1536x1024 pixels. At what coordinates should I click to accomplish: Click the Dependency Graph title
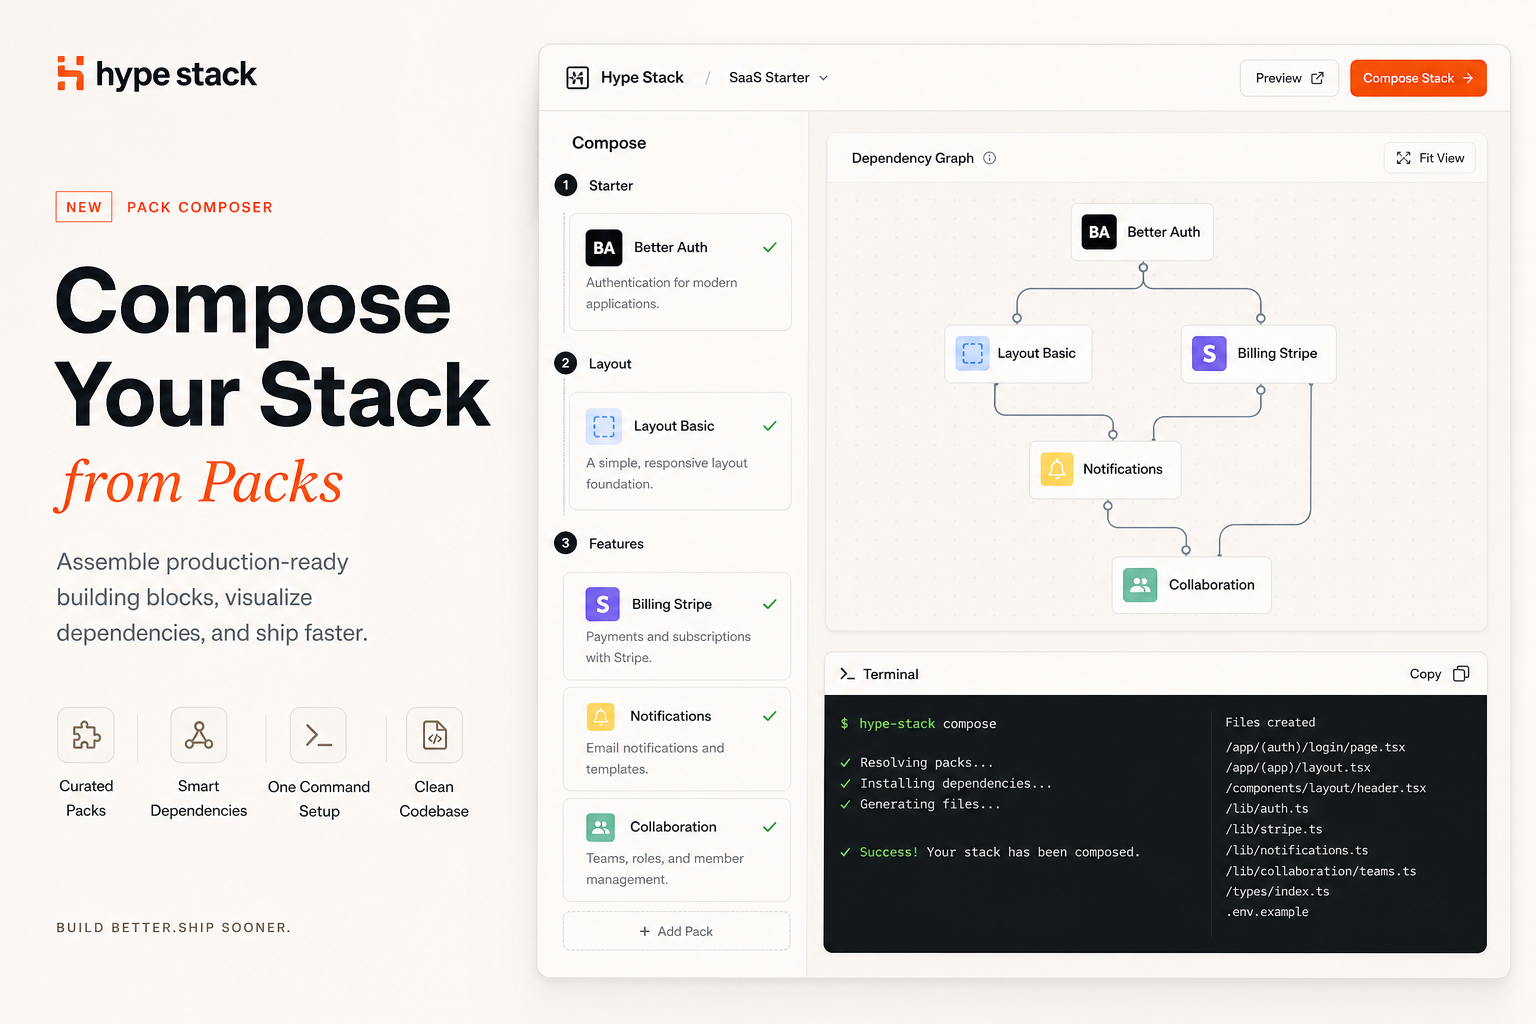(x=912, y=158)
